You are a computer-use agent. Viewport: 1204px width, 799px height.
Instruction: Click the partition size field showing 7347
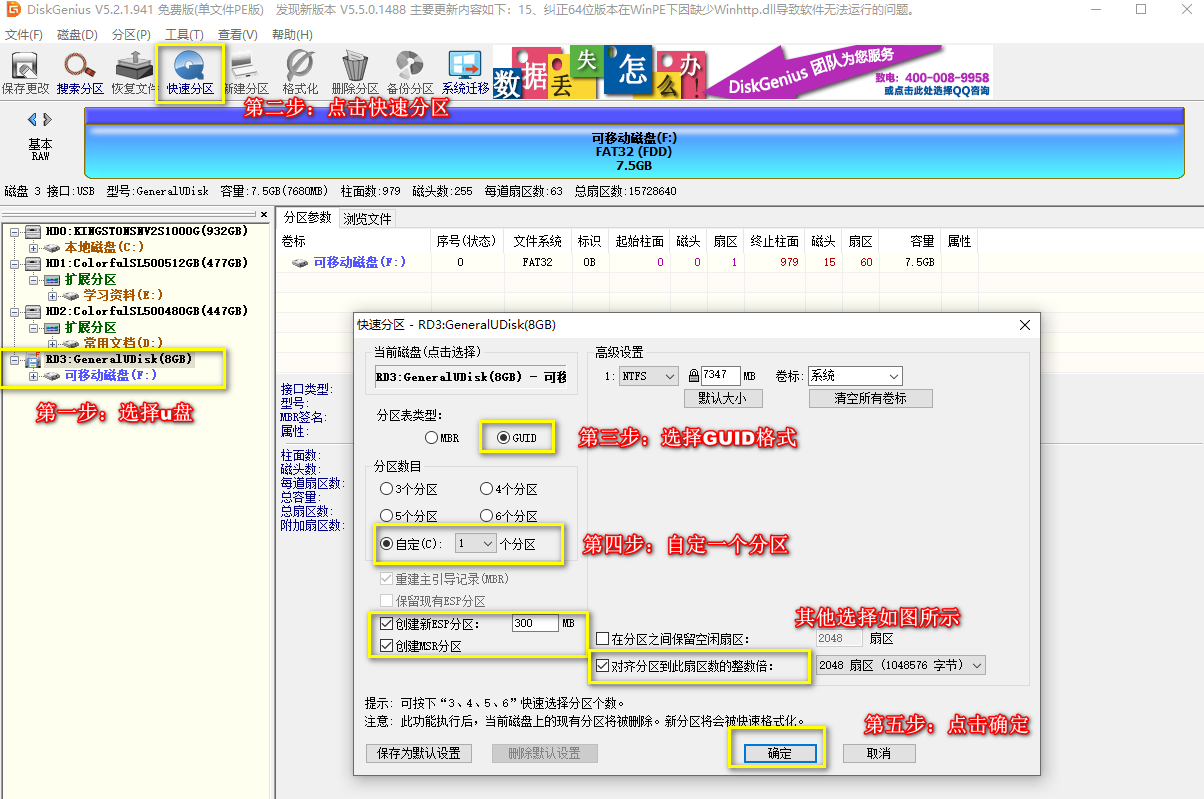720,376
